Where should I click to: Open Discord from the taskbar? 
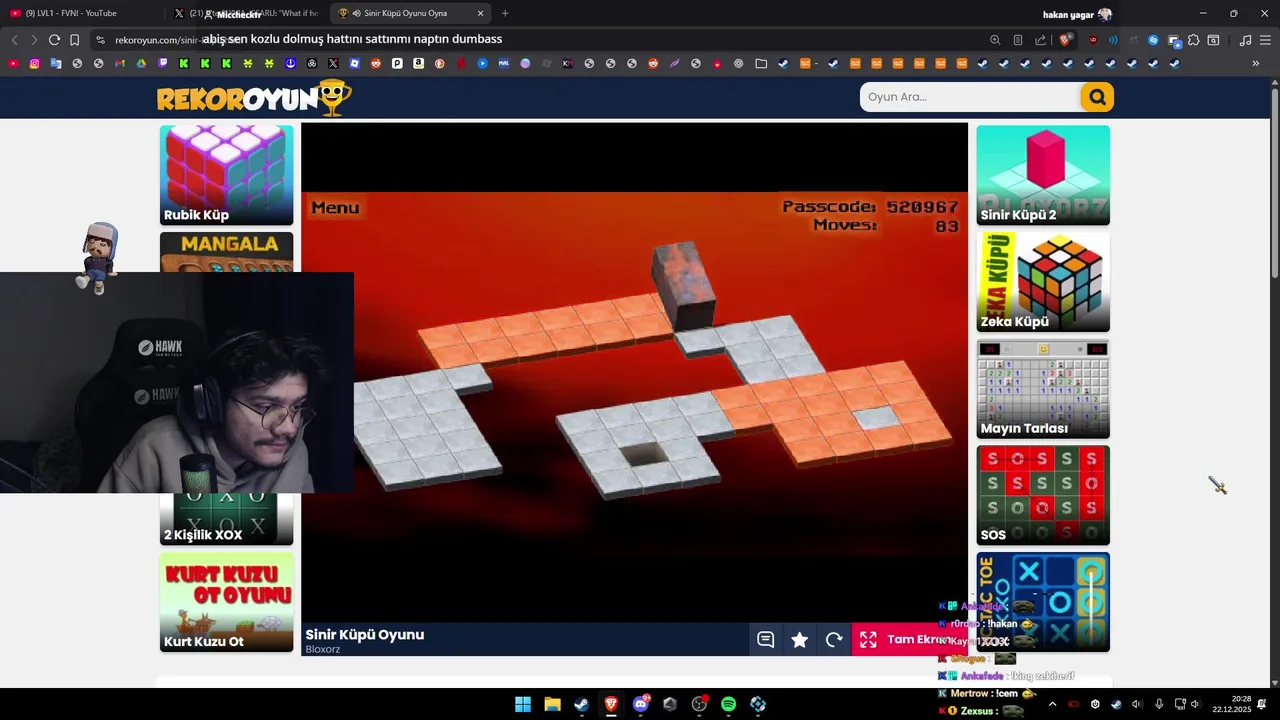(641, 704)
